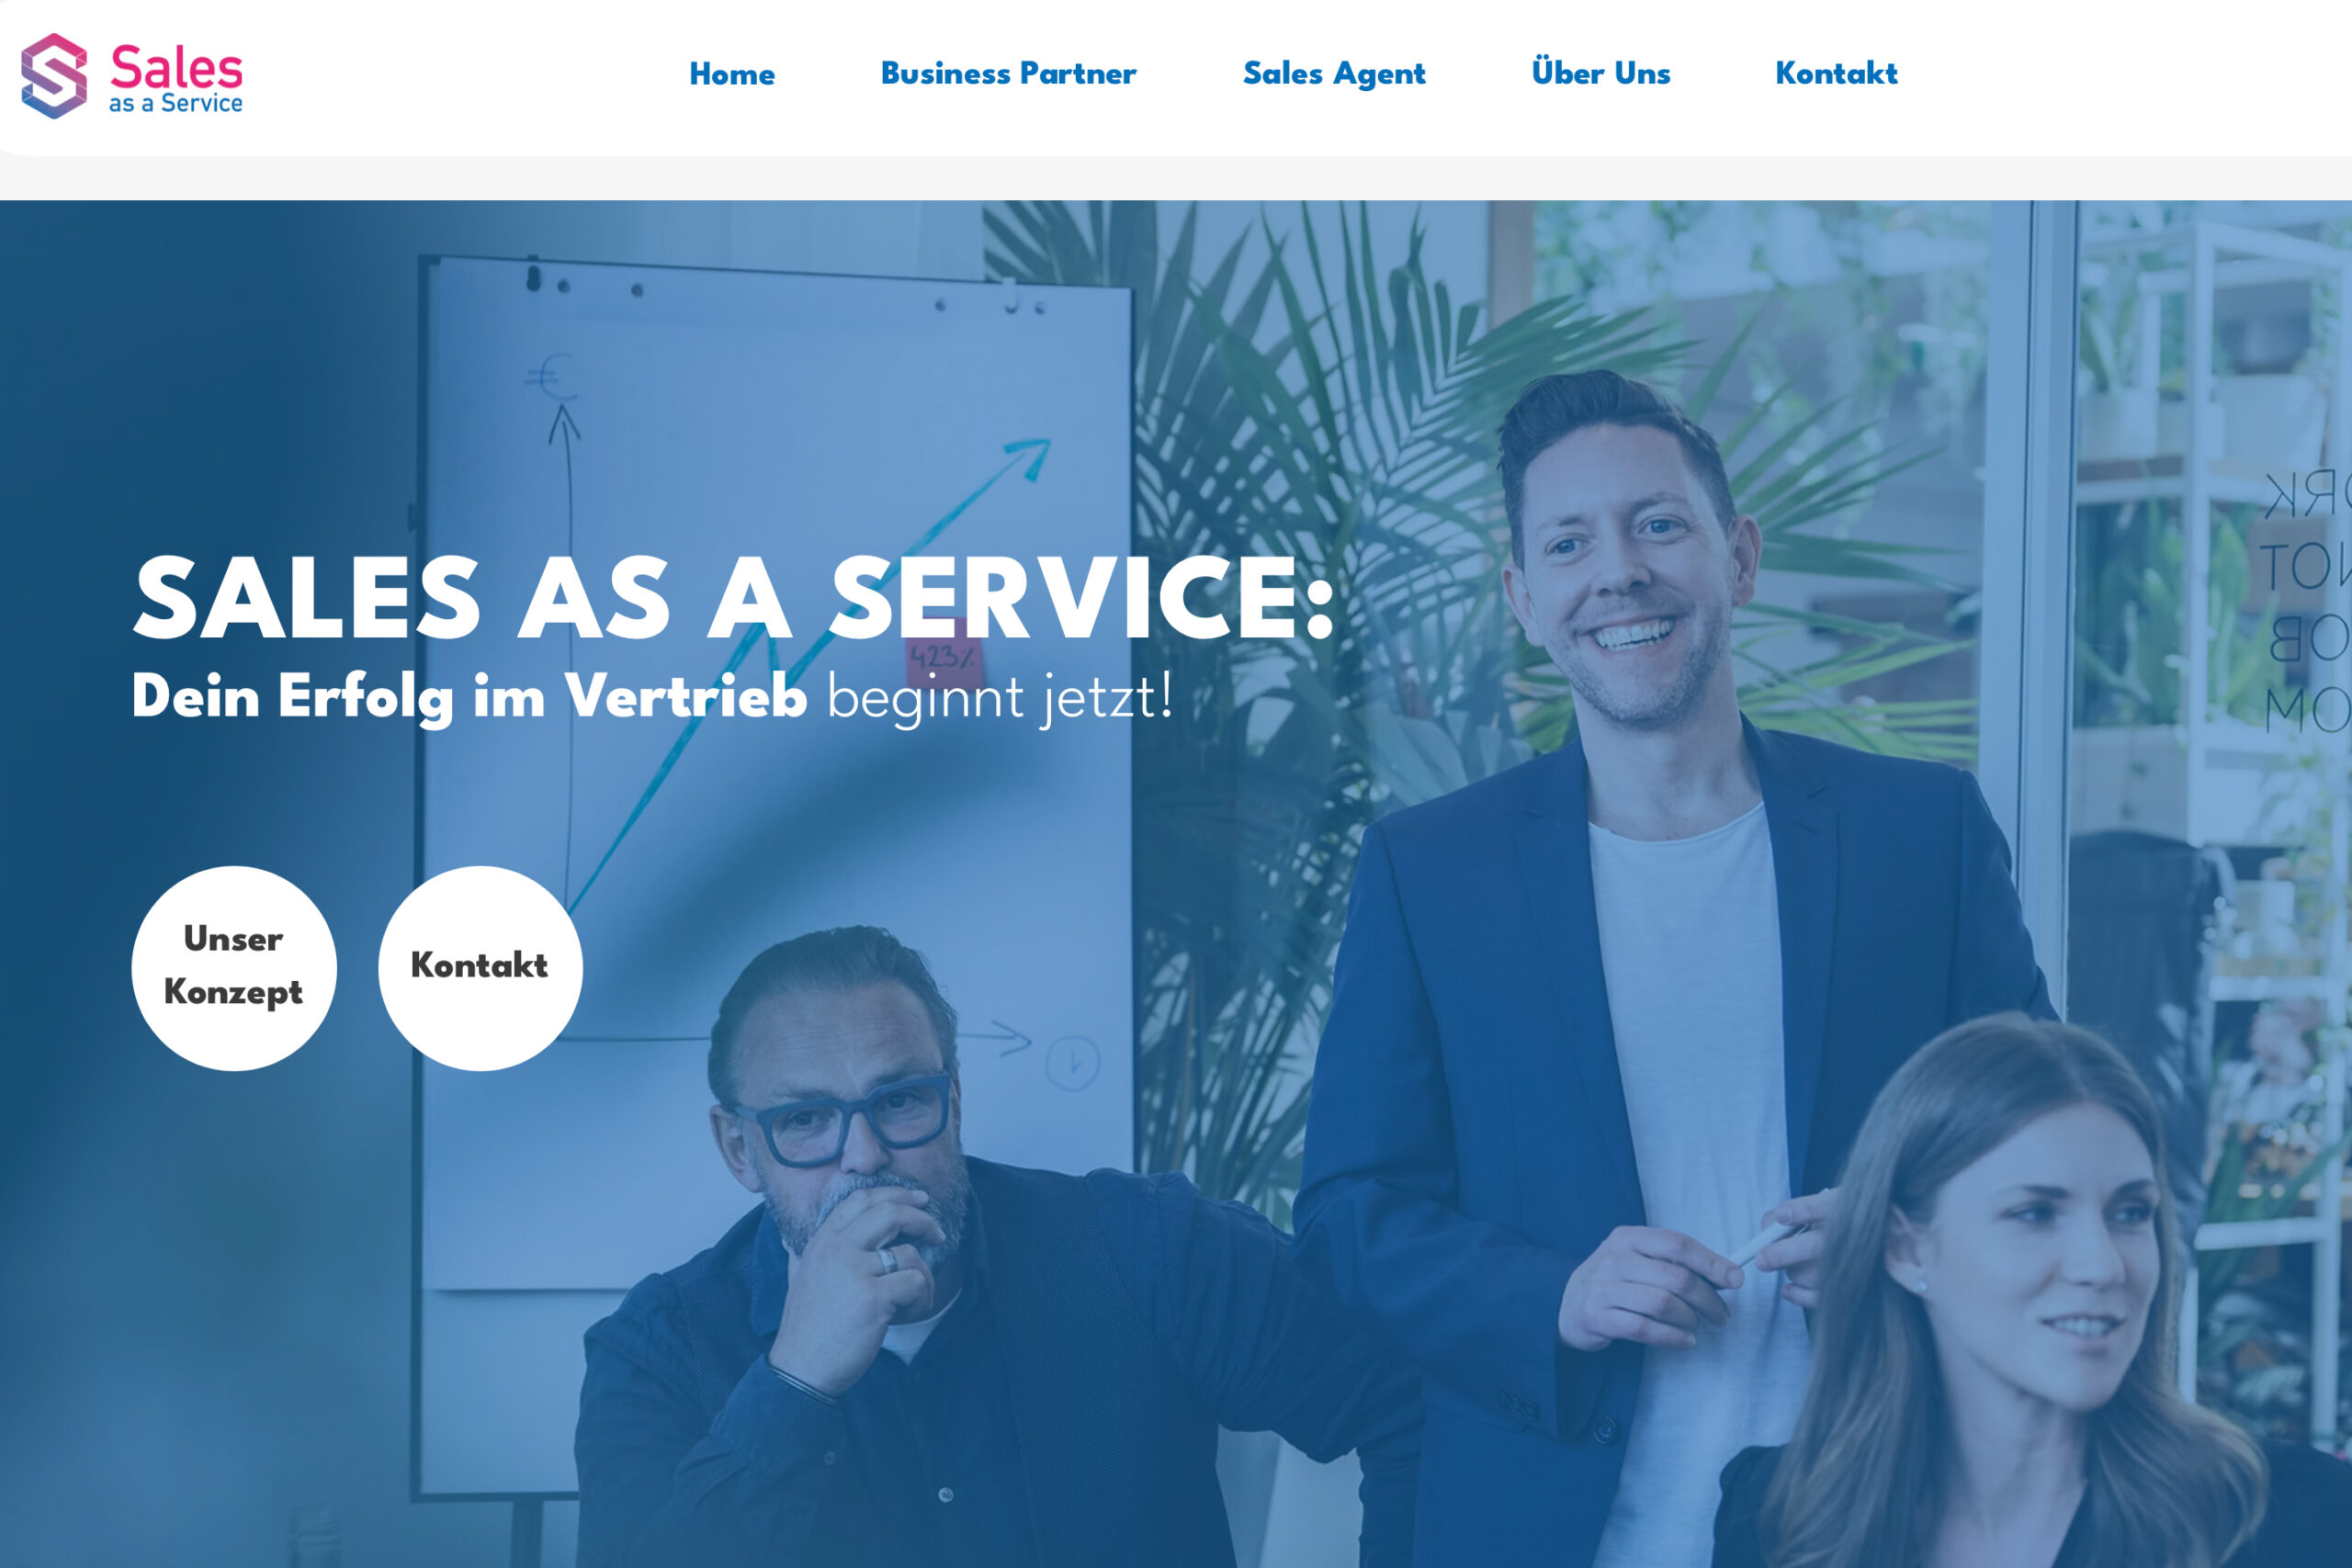Click the hexagon S logo icon
Screen dimensions: 2352x1568
click(x=54, y=76)
